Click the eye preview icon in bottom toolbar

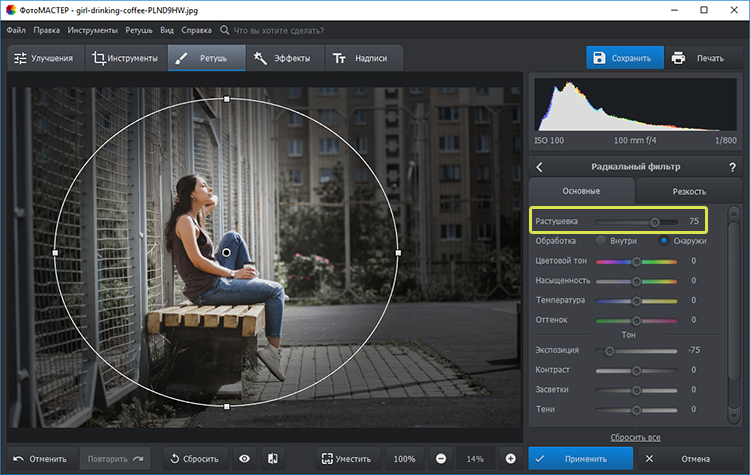245,458
